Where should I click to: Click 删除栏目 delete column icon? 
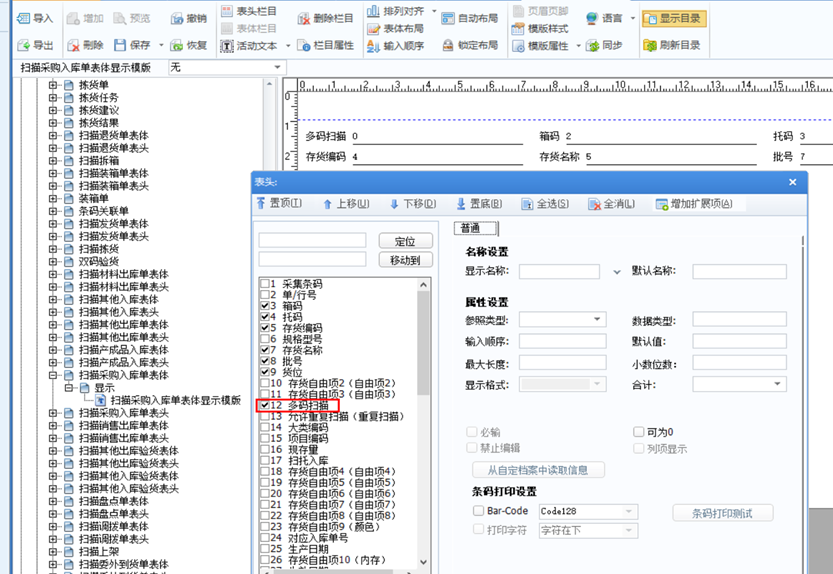coord(304,19)
